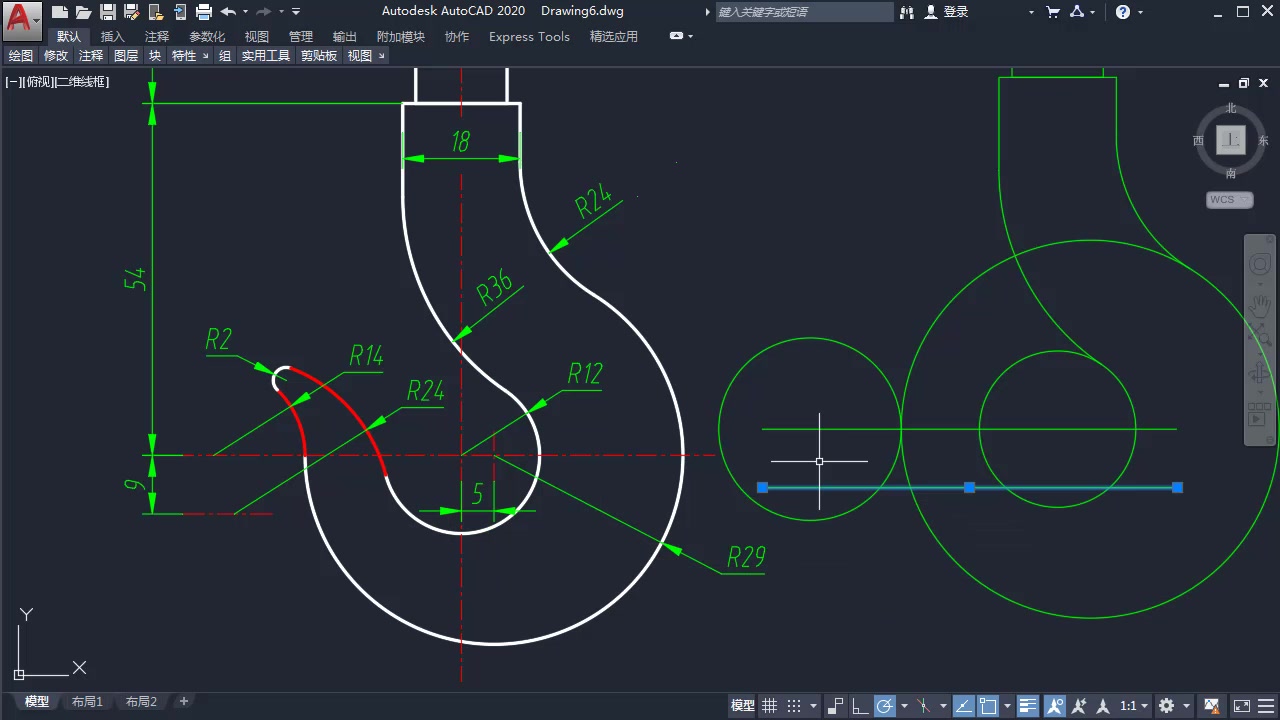Screen dimensions: 1280x720
Task: Click the 登录 sign-in button
Action: pos(946,12)
